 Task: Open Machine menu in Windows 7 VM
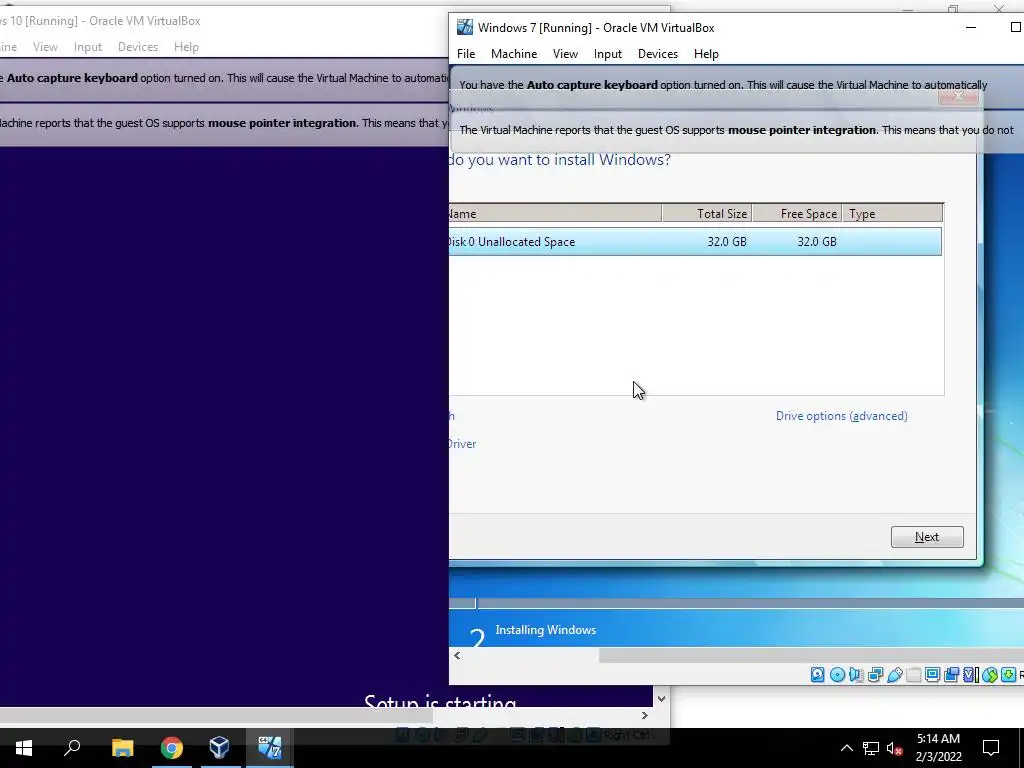pos(514,54)
